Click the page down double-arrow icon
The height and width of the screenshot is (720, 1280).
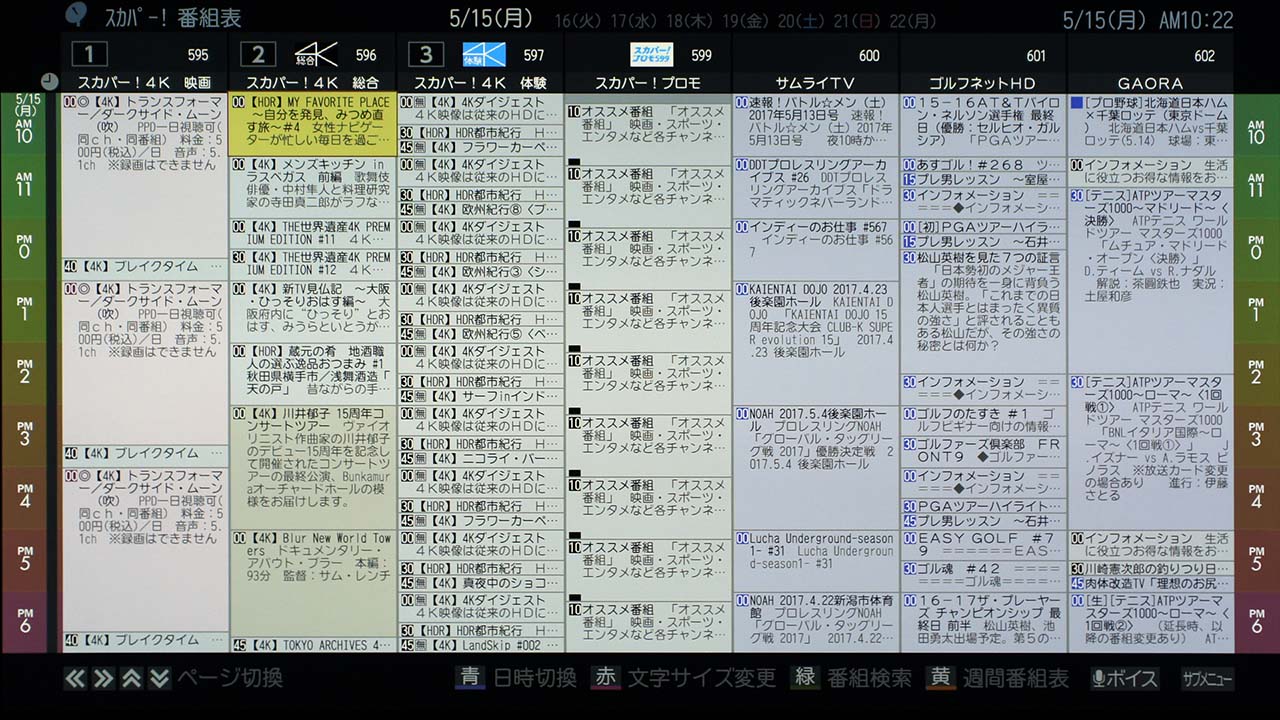coord(159,678)
